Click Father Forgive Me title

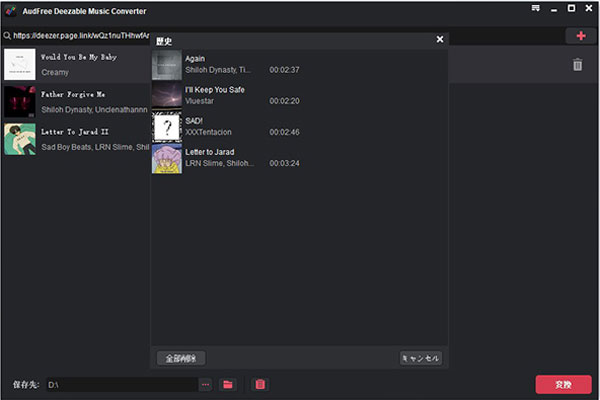coord(73,94)
